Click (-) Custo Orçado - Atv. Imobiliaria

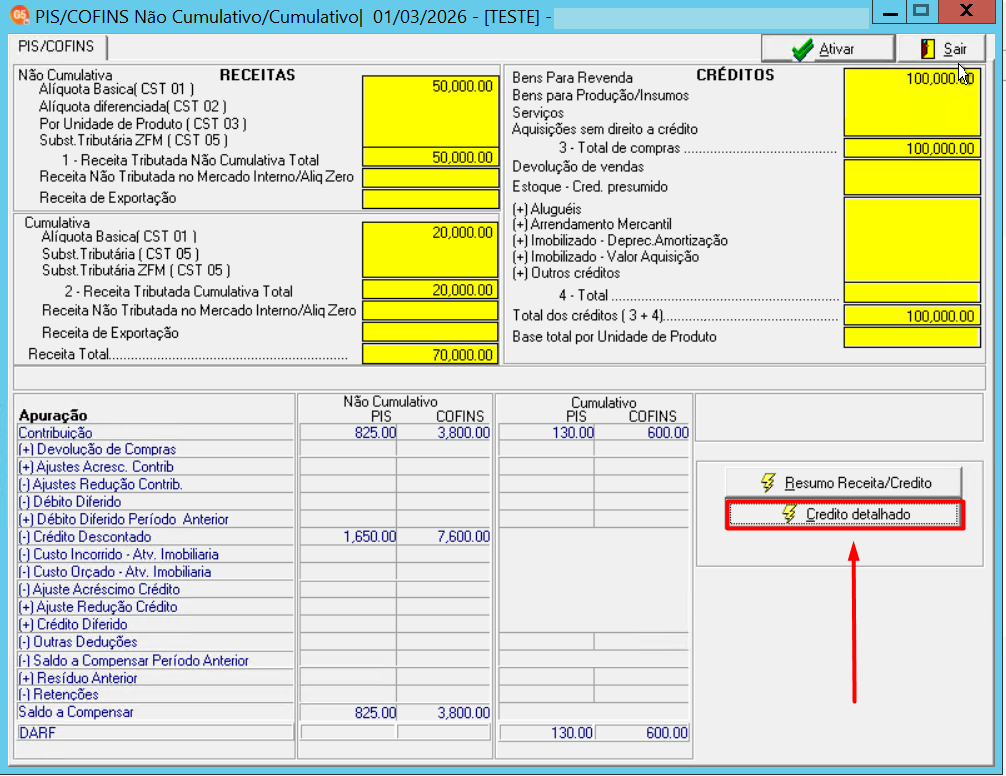coord(115,571)
